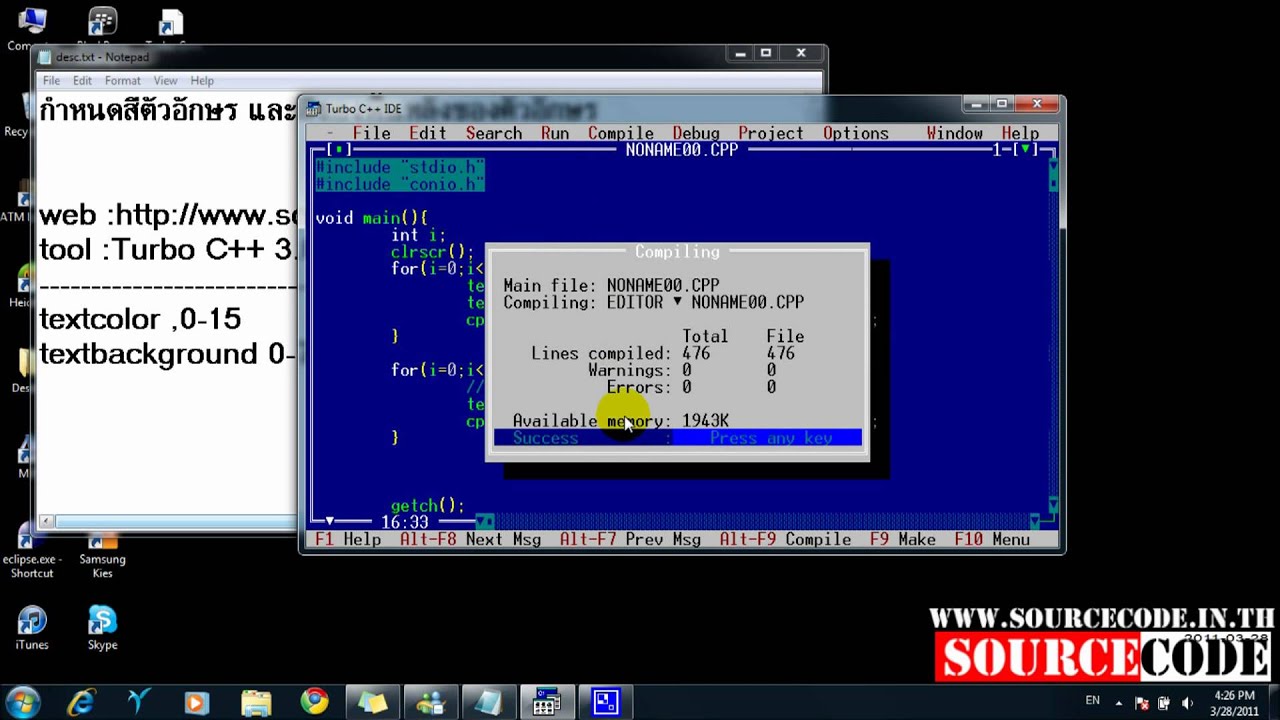Click the Main file: NONAME00.CPP text

coord(611,285)
